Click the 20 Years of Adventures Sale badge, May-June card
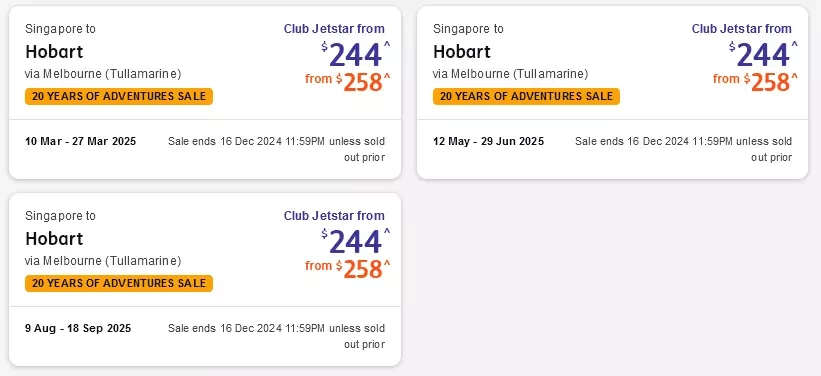 (x=526, y=96)
